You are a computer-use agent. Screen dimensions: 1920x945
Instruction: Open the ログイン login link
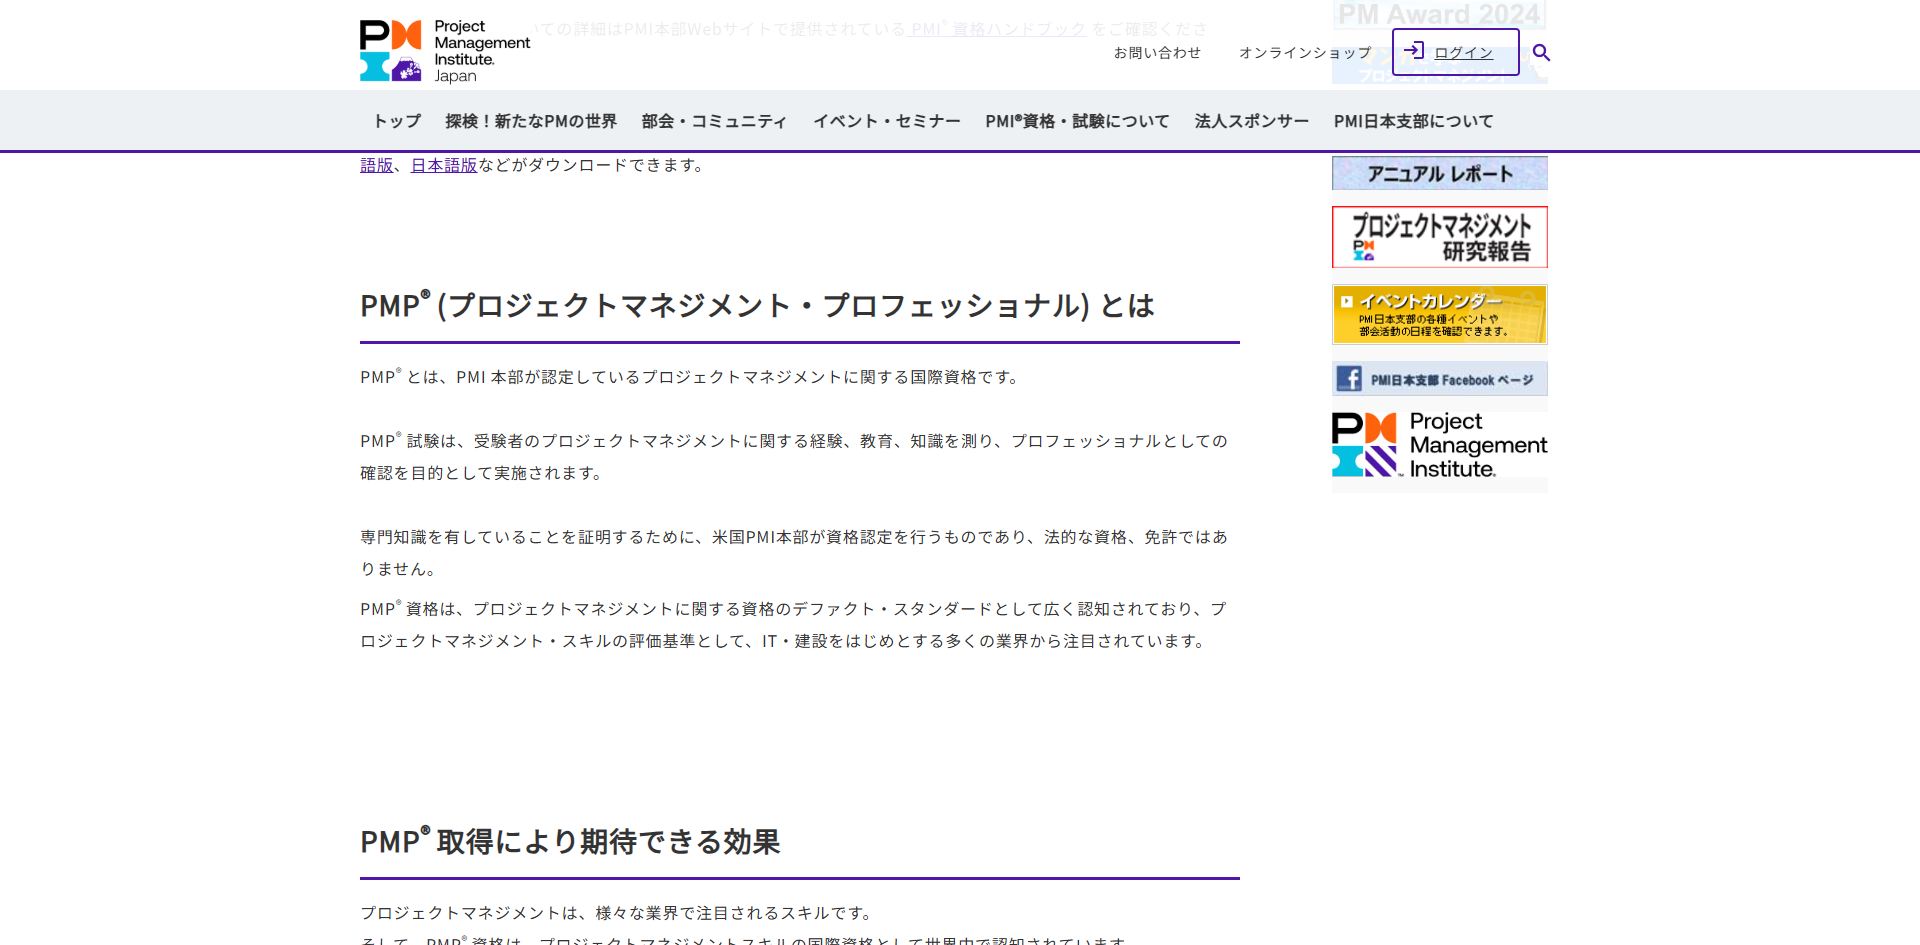(1463, 53)
